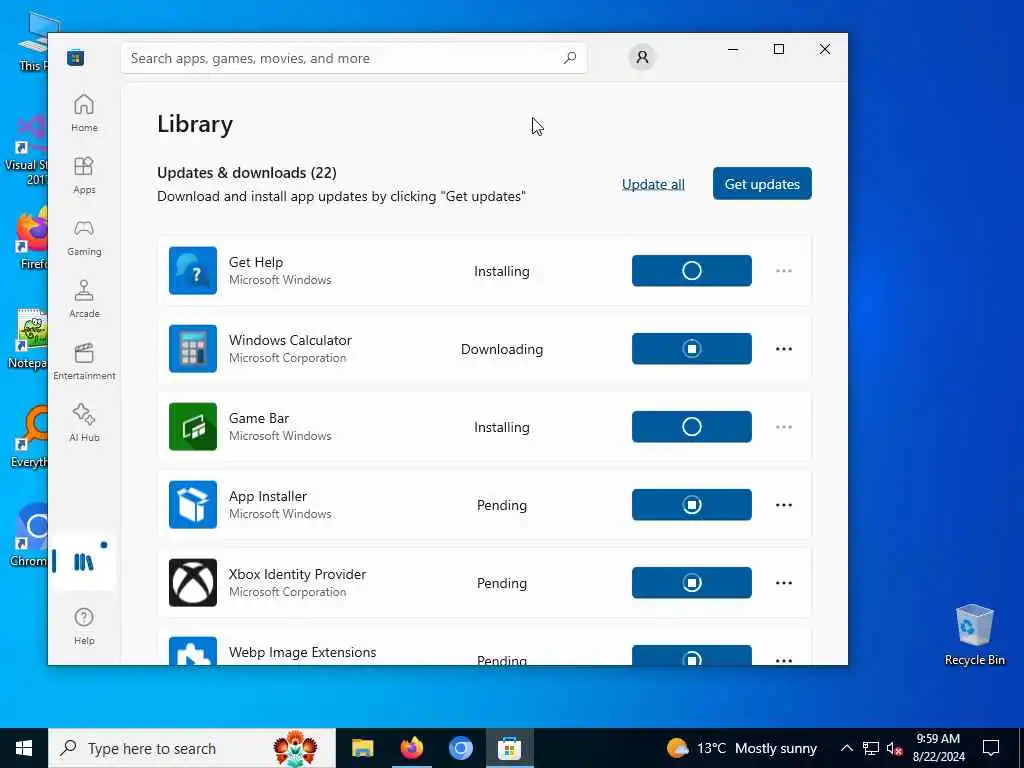Click the Webp Image Extensions app icon
The width and height of the screenshot is (1024, 768).
tap(193, 650)
